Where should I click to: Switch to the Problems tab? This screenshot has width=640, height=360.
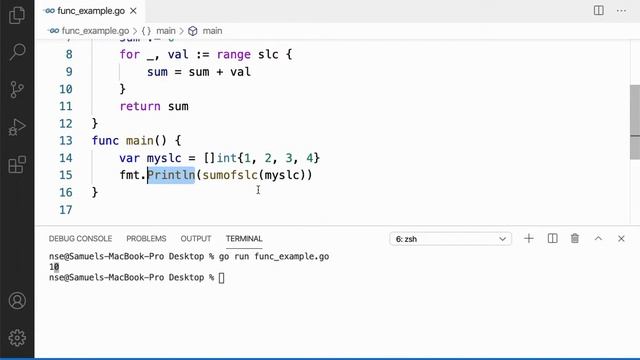(146, 238)
